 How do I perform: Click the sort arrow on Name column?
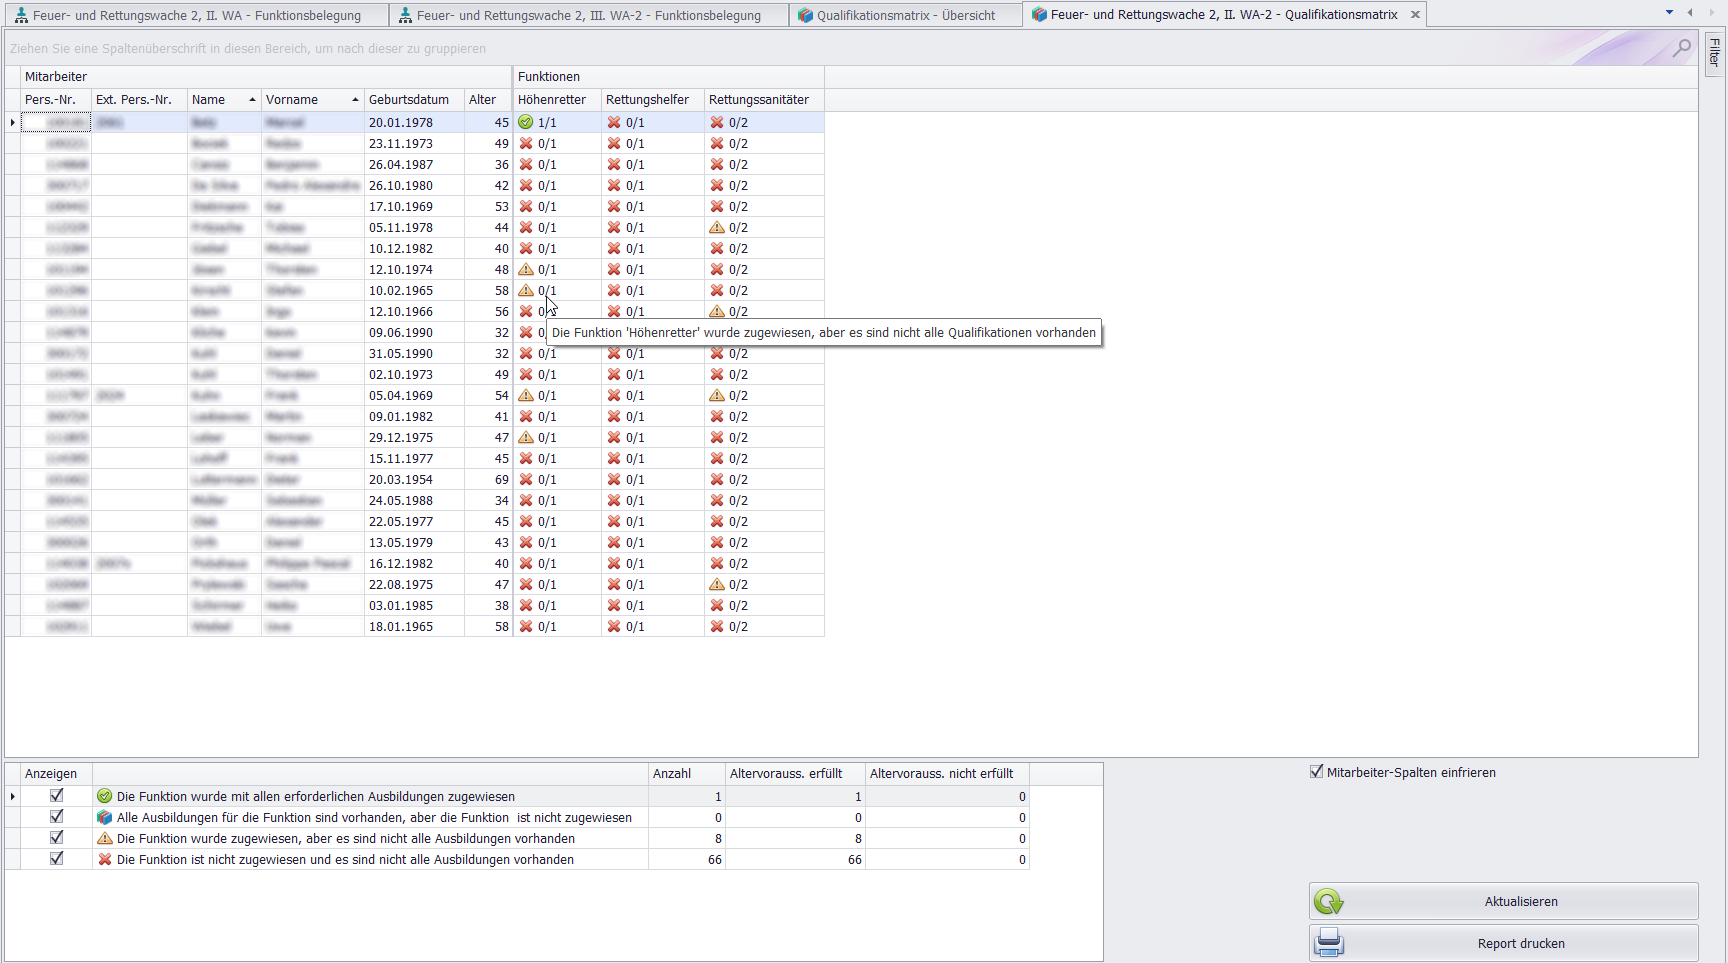pyautogui.click(x=252, y=100)
